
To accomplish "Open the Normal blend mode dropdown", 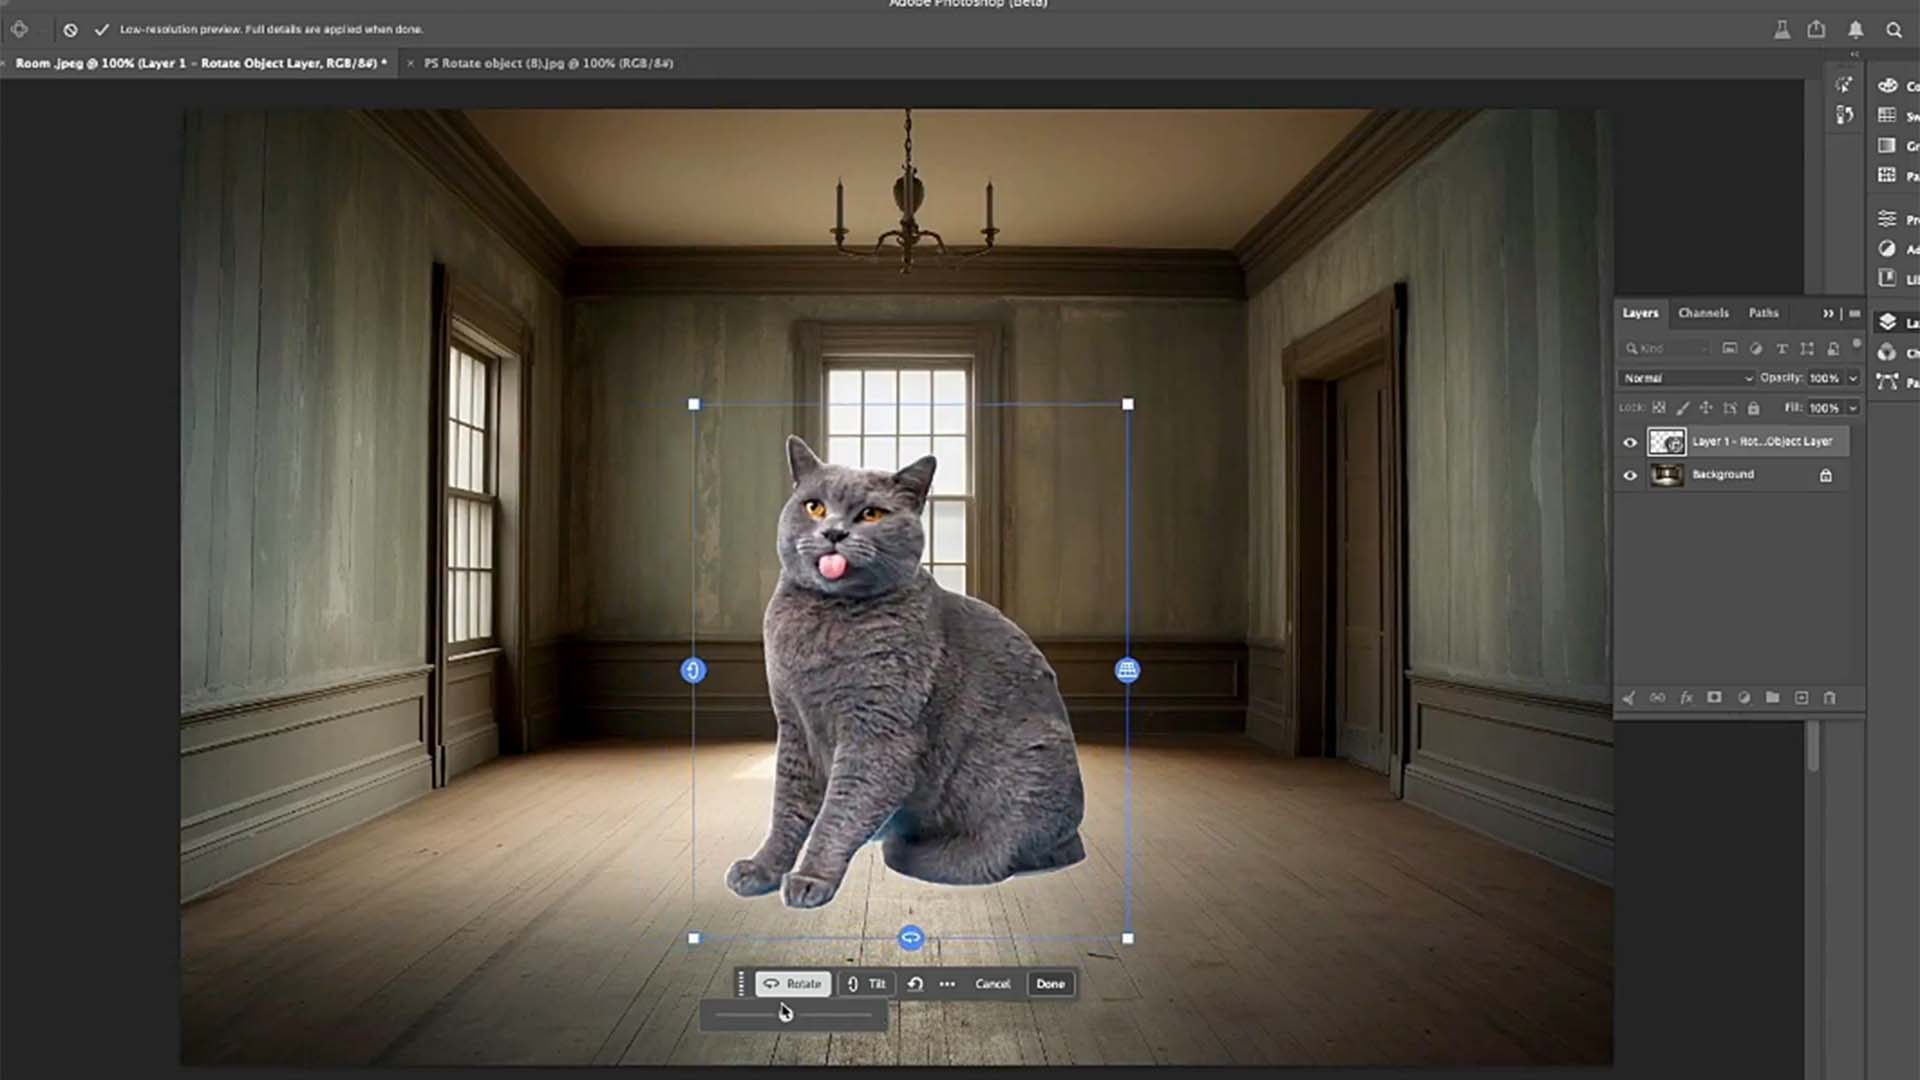I will (1687, 378).
